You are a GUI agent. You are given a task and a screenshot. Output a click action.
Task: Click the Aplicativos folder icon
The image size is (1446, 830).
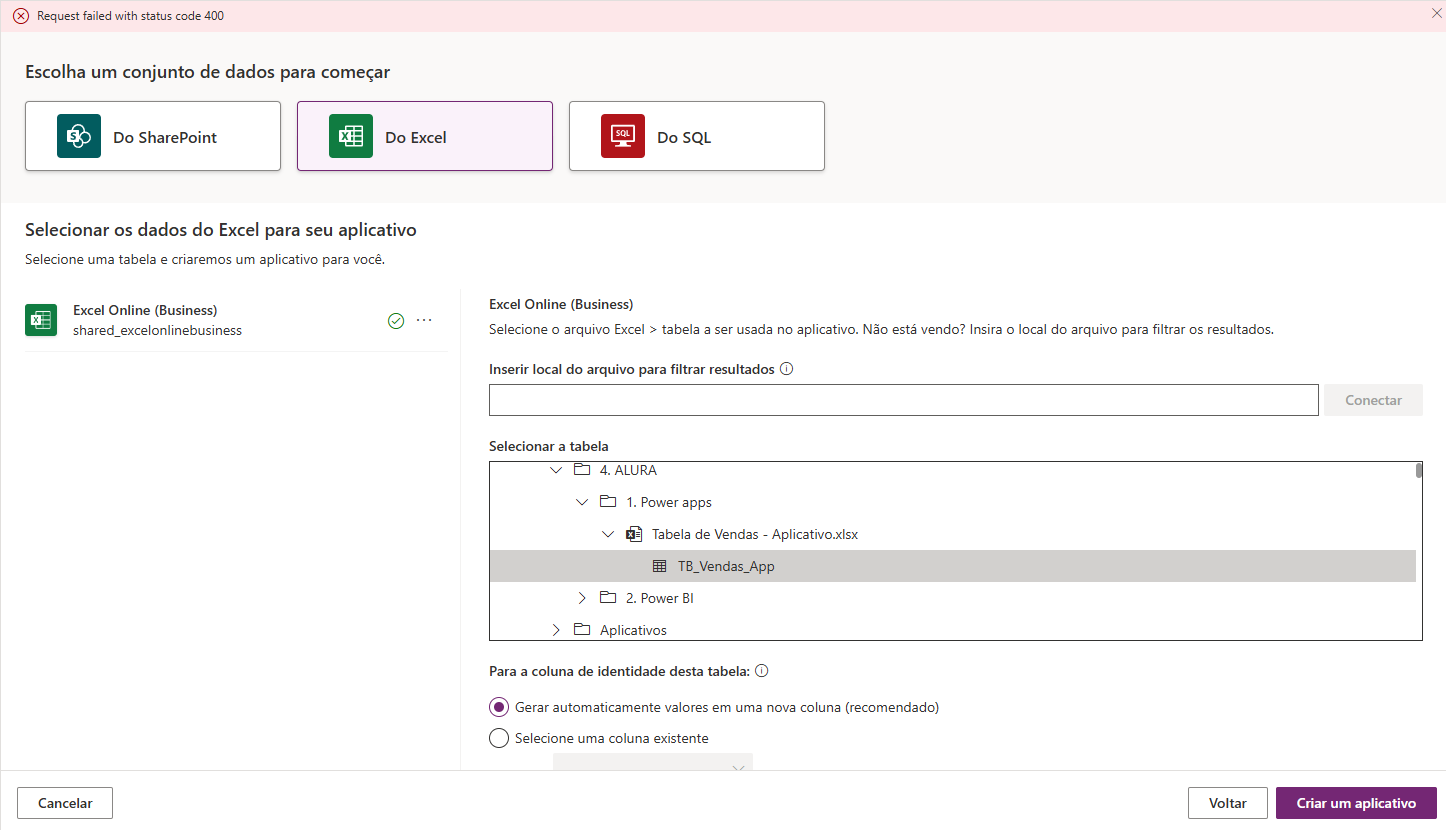coord(582,630)
